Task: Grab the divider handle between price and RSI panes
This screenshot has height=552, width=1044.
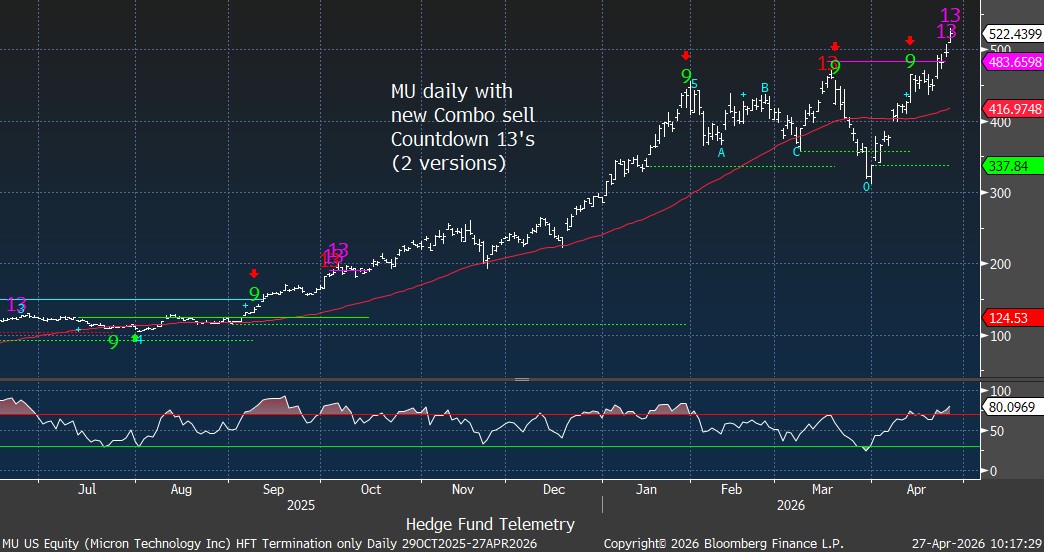Action: [521, 380]
